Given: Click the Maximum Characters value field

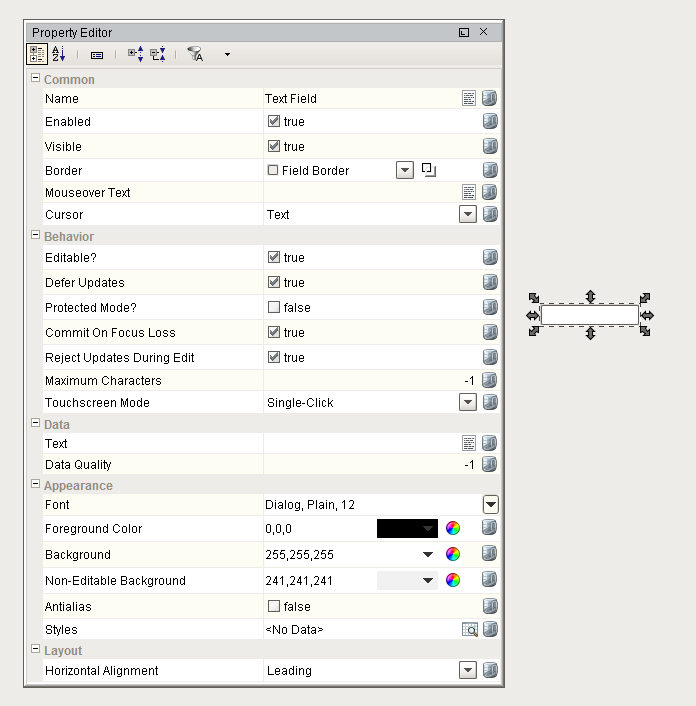Looking at the screenshot, I should click(x=368, y=381).
